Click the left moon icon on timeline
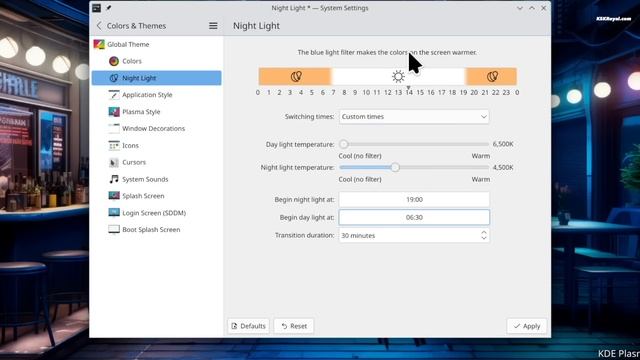640x360 pixels. [x=296, y=76]
